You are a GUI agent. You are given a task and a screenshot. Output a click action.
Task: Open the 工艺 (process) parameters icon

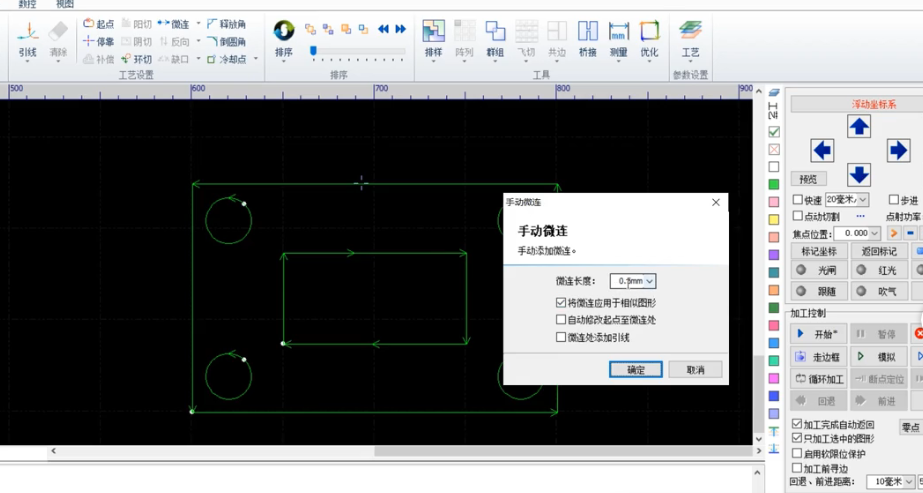tap(691, 38)
